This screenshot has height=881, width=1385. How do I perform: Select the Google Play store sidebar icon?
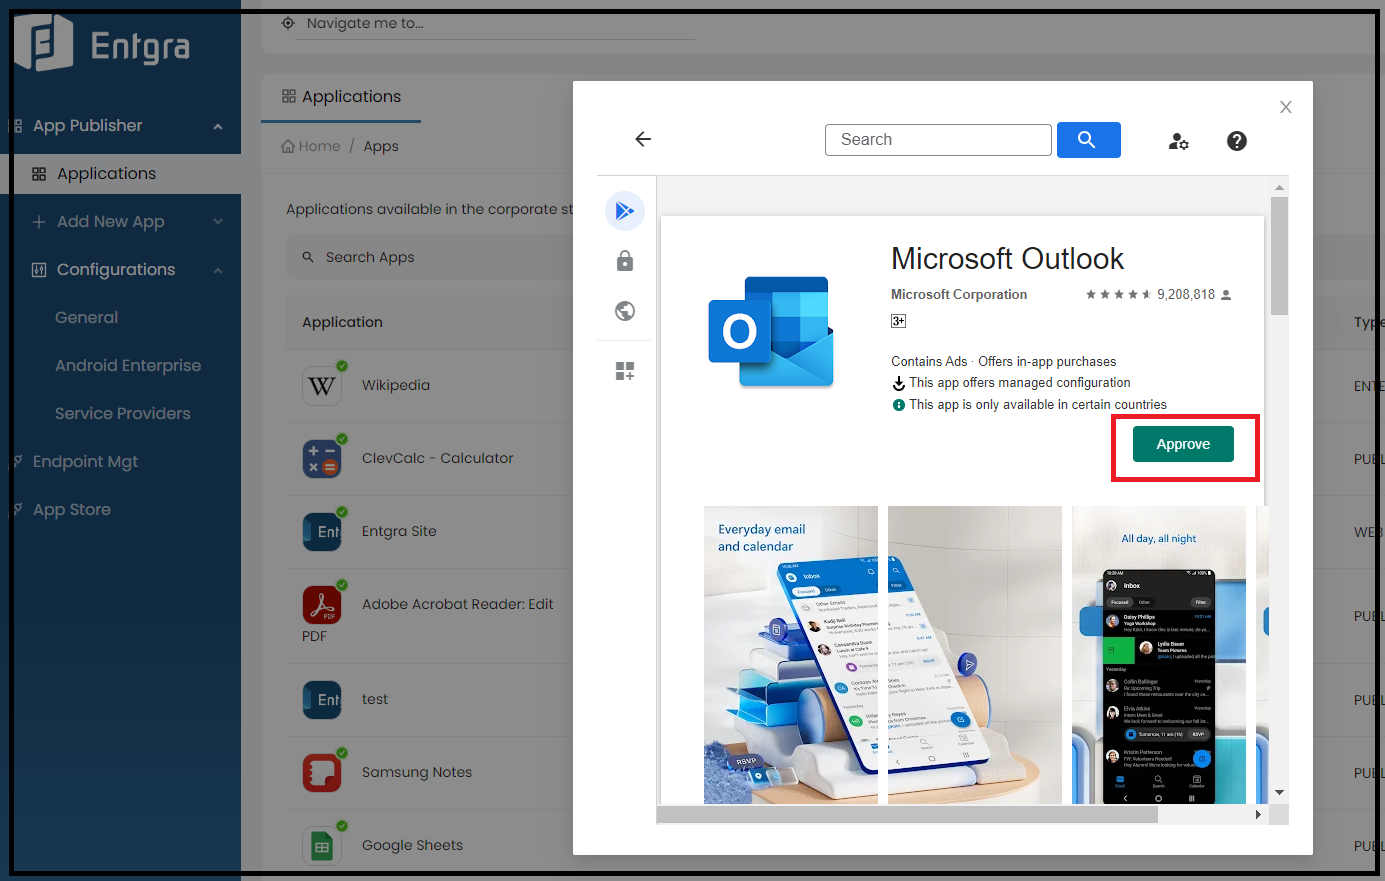625,211
